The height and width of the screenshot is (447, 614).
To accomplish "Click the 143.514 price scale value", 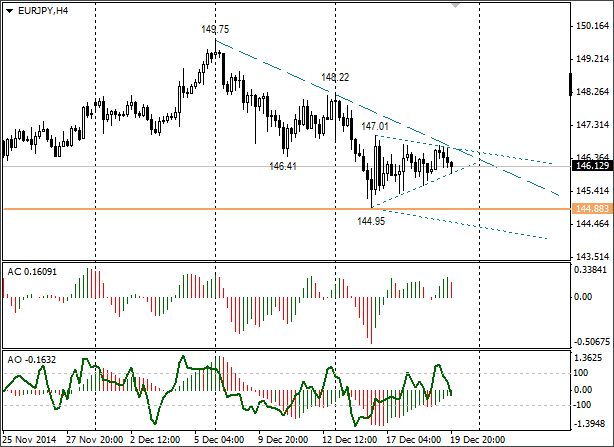I will tap(593, 257).
